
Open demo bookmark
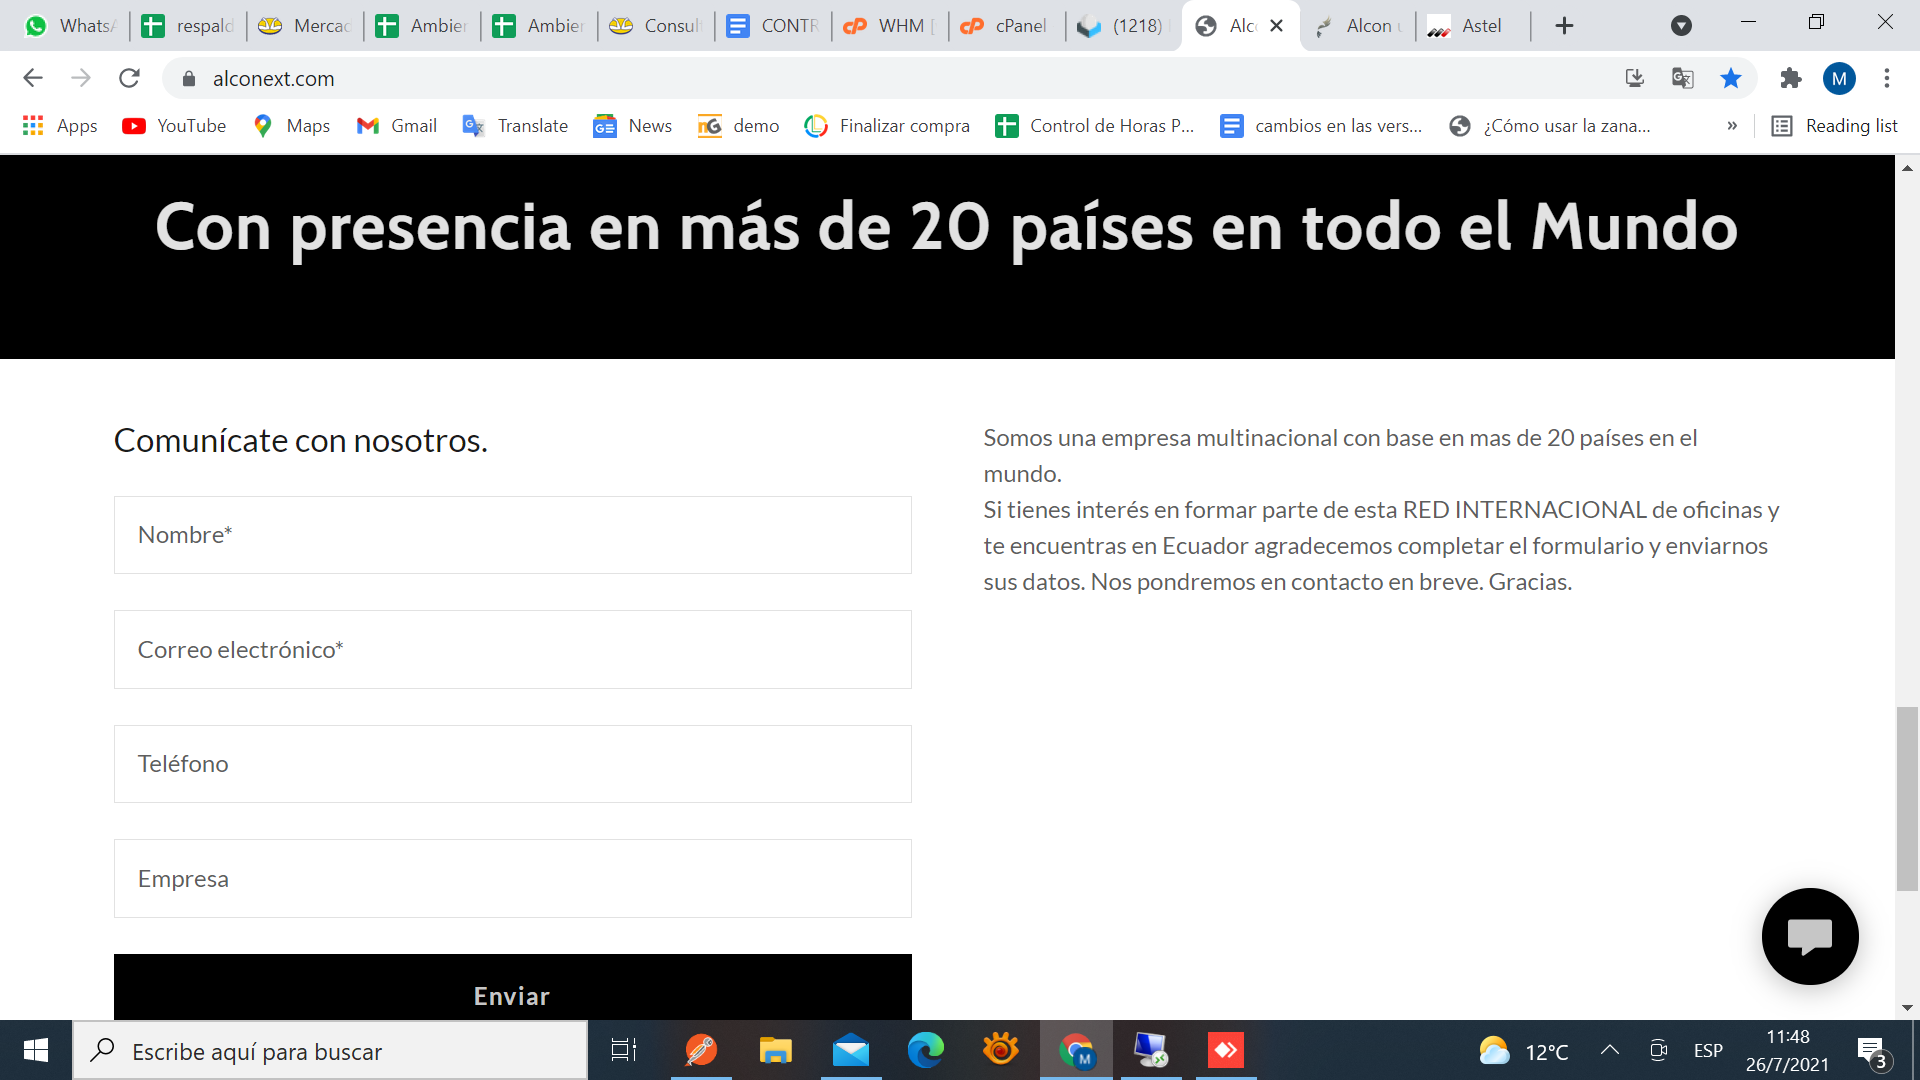pos(739,126)
